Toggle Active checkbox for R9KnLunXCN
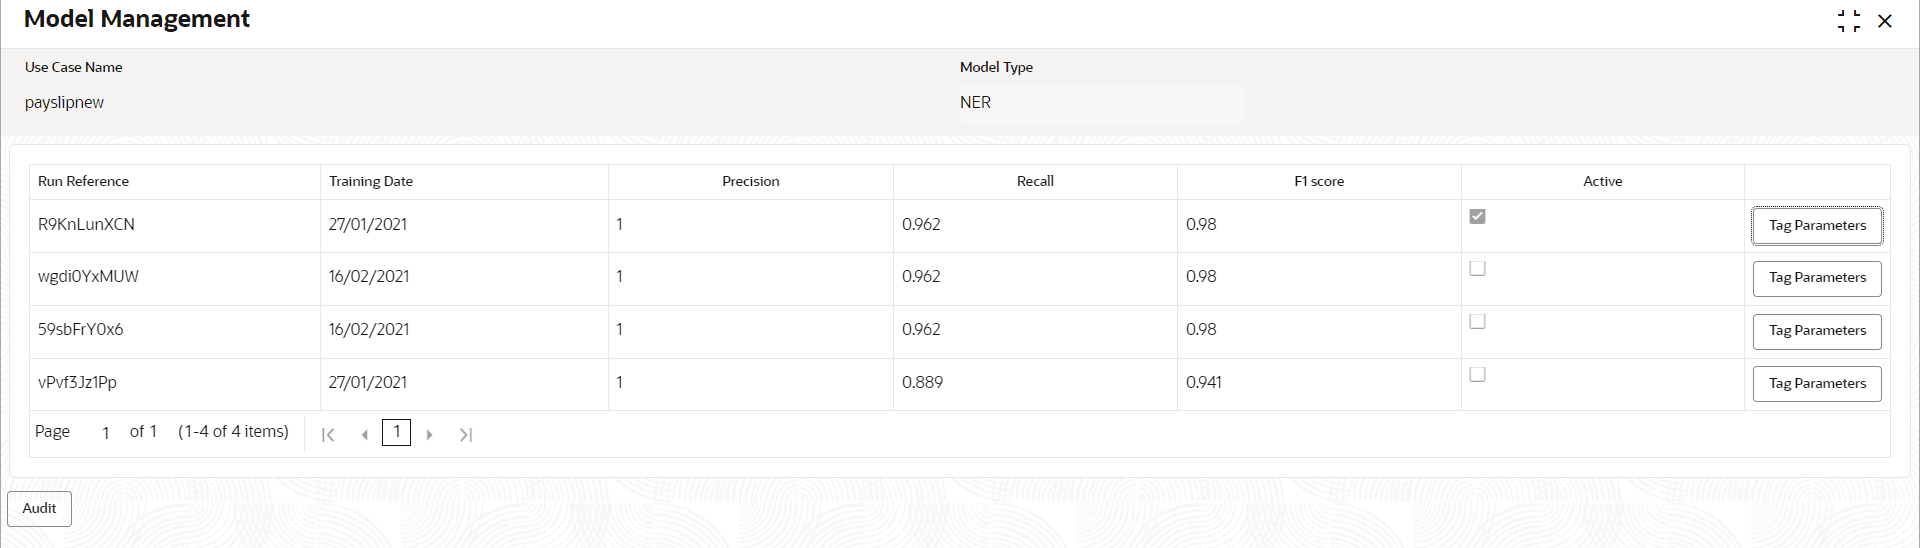The image size is (1920, 548). tap(1477, 216)
